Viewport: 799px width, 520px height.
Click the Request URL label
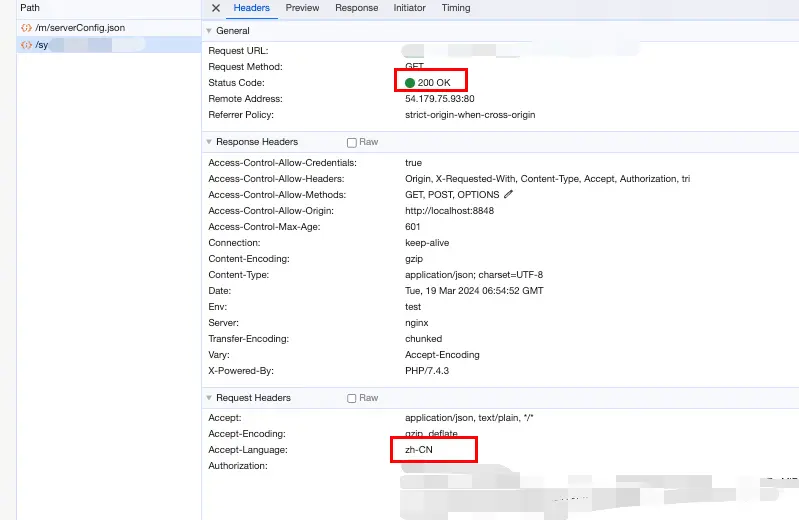coord(238,50)
